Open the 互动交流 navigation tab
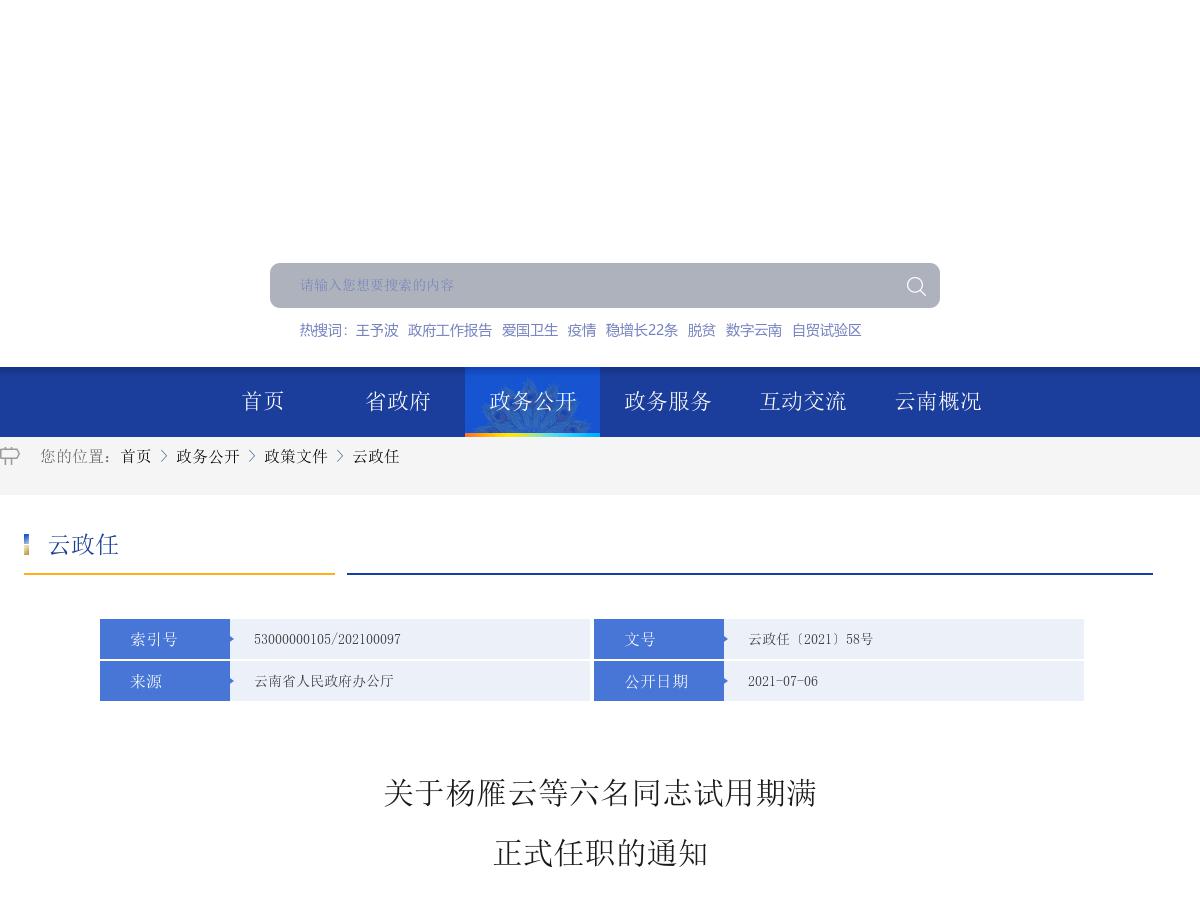1200x900 pixels. (803, 401)
